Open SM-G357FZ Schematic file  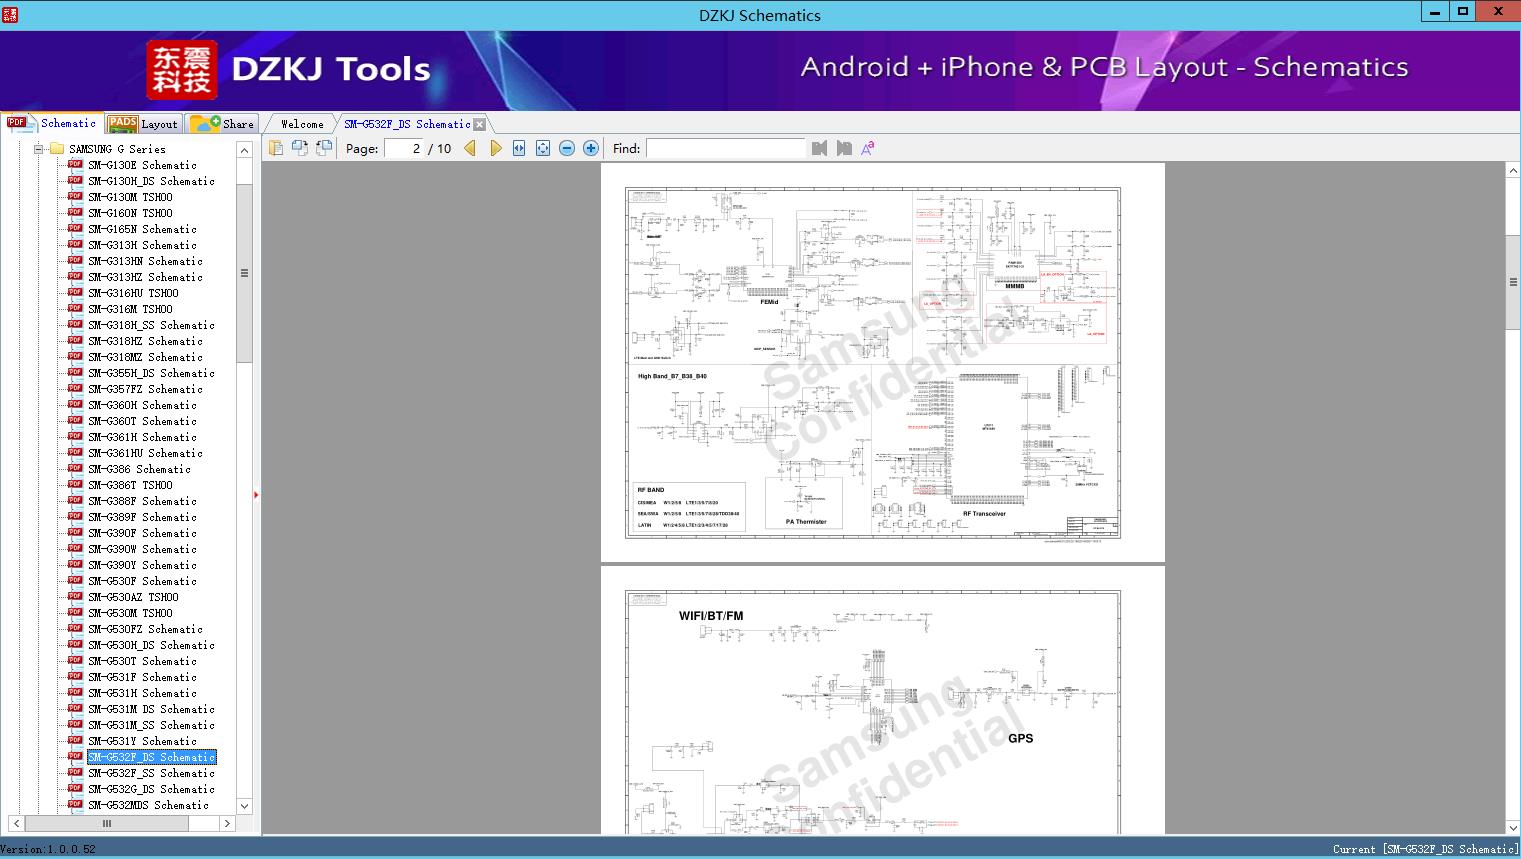[145, 389]
